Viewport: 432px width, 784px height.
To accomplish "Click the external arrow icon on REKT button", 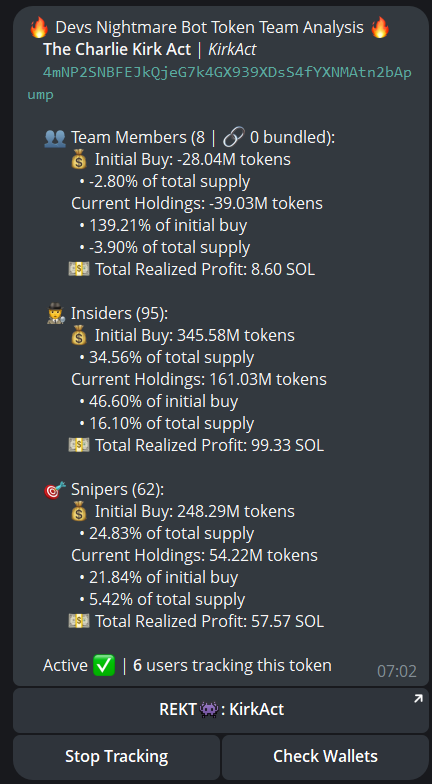I will (x=418, y=699).
